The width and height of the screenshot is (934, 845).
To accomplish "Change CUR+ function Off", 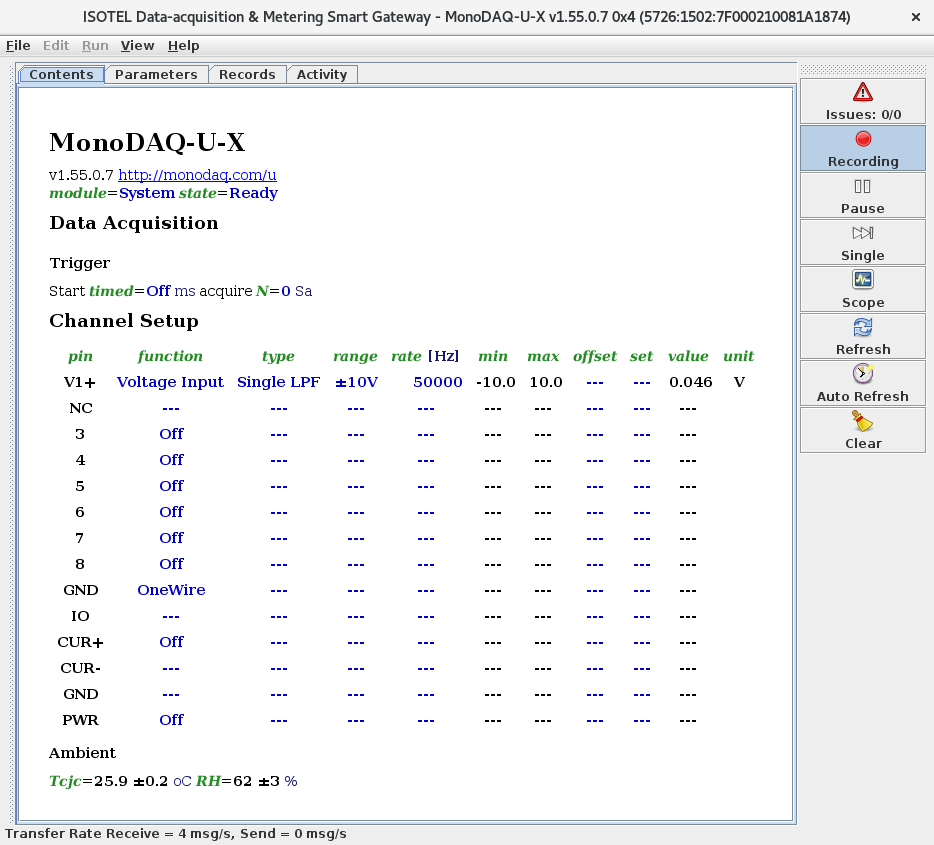I will click(172, 642).
